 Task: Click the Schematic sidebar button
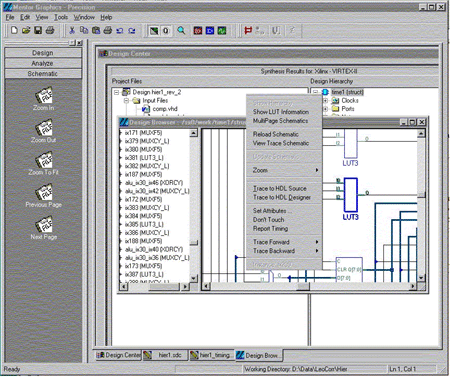click(x=43, y=74)
